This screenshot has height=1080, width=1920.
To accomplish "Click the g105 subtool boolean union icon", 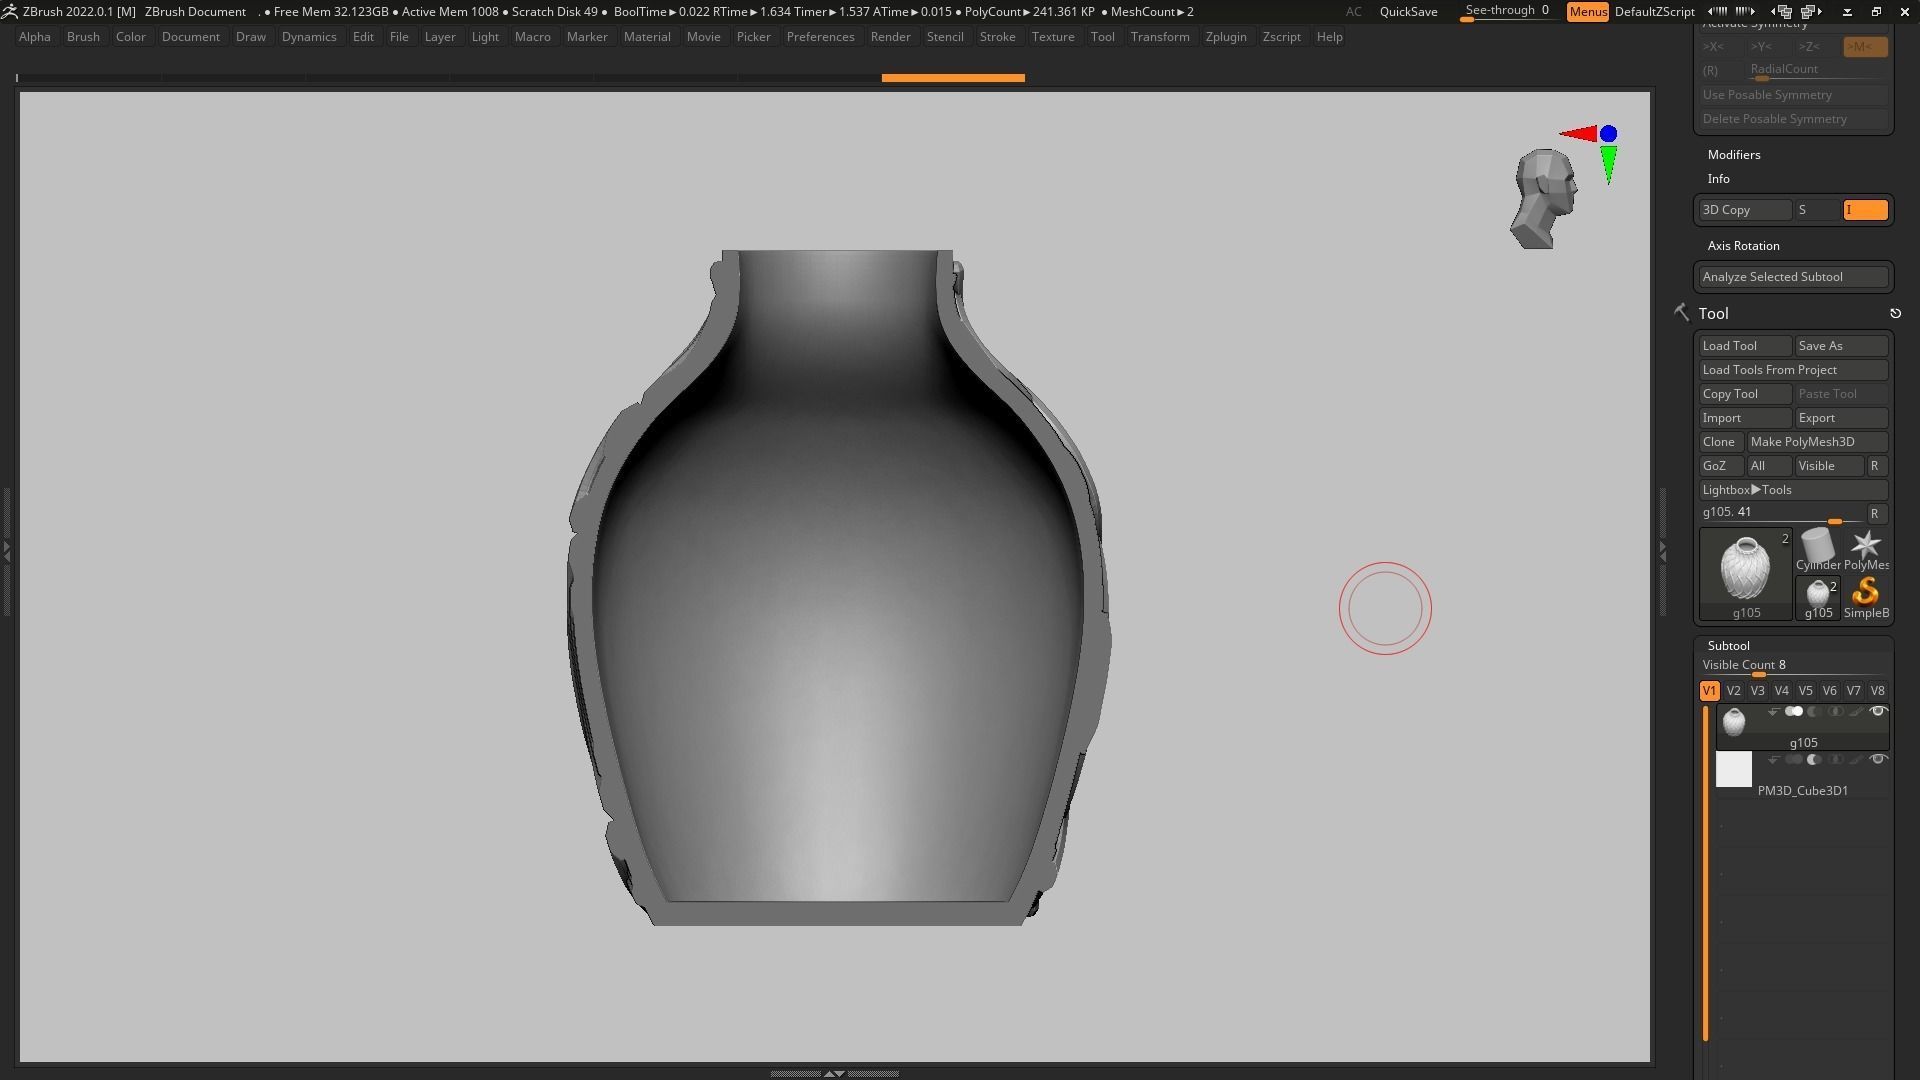I will [1794, 712].
